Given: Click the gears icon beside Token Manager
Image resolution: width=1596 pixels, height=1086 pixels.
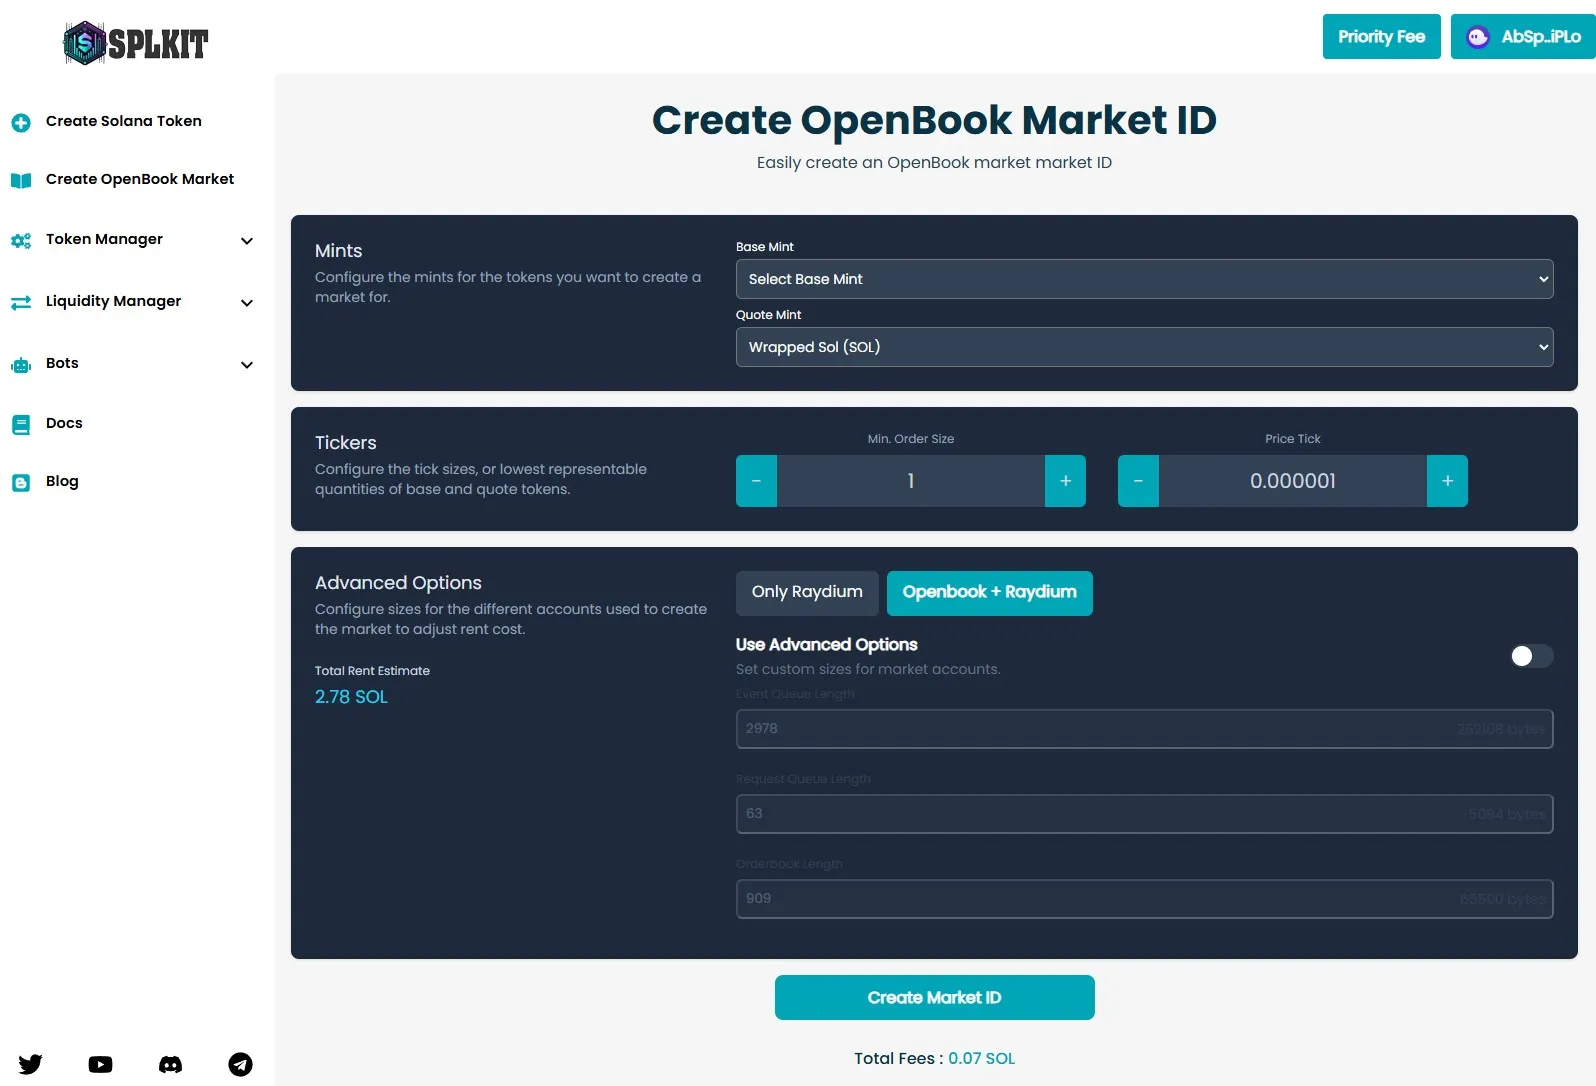Looking at the screenshot, I should 21,240.
